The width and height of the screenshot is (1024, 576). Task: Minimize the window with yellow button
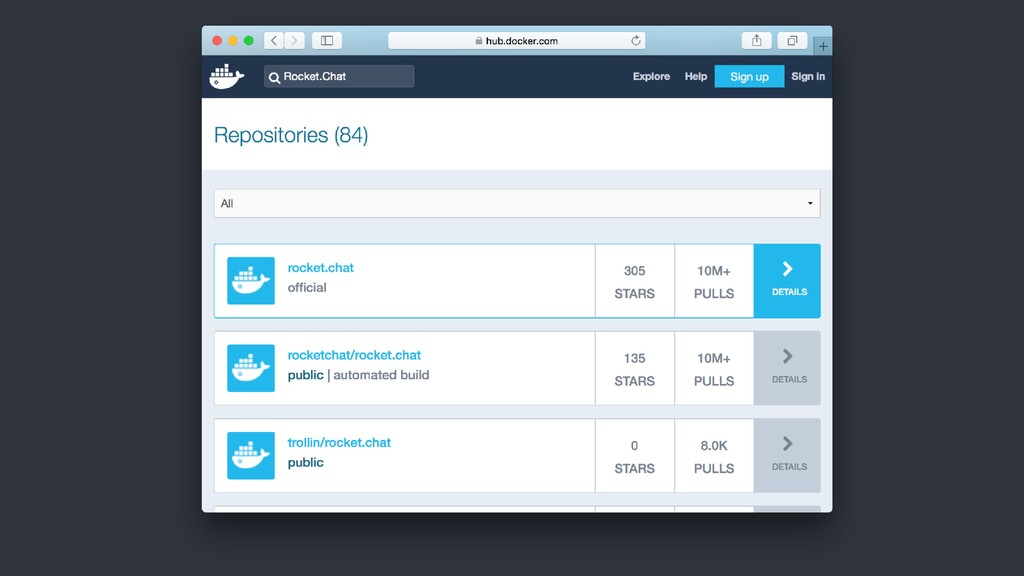[232, 40]
